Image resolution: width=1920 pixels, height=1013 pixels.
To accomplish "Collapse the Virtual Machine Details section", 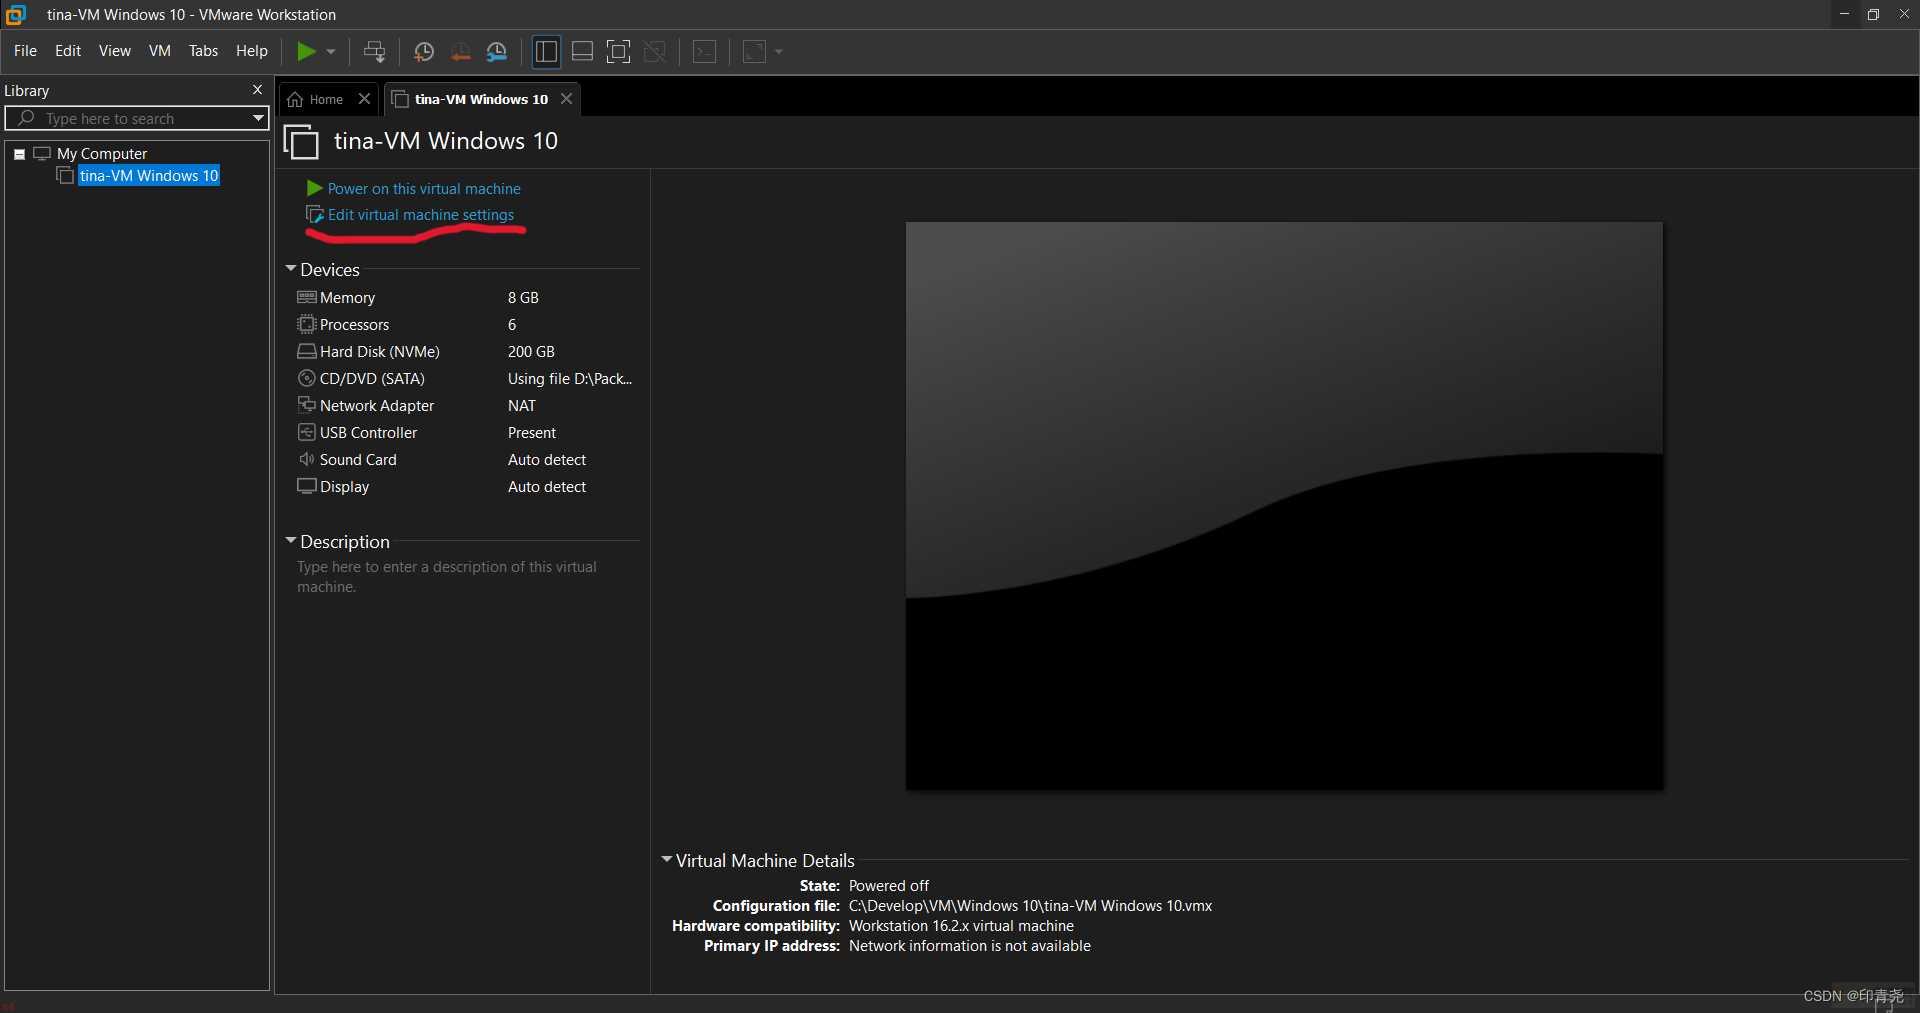I will 667,860.
